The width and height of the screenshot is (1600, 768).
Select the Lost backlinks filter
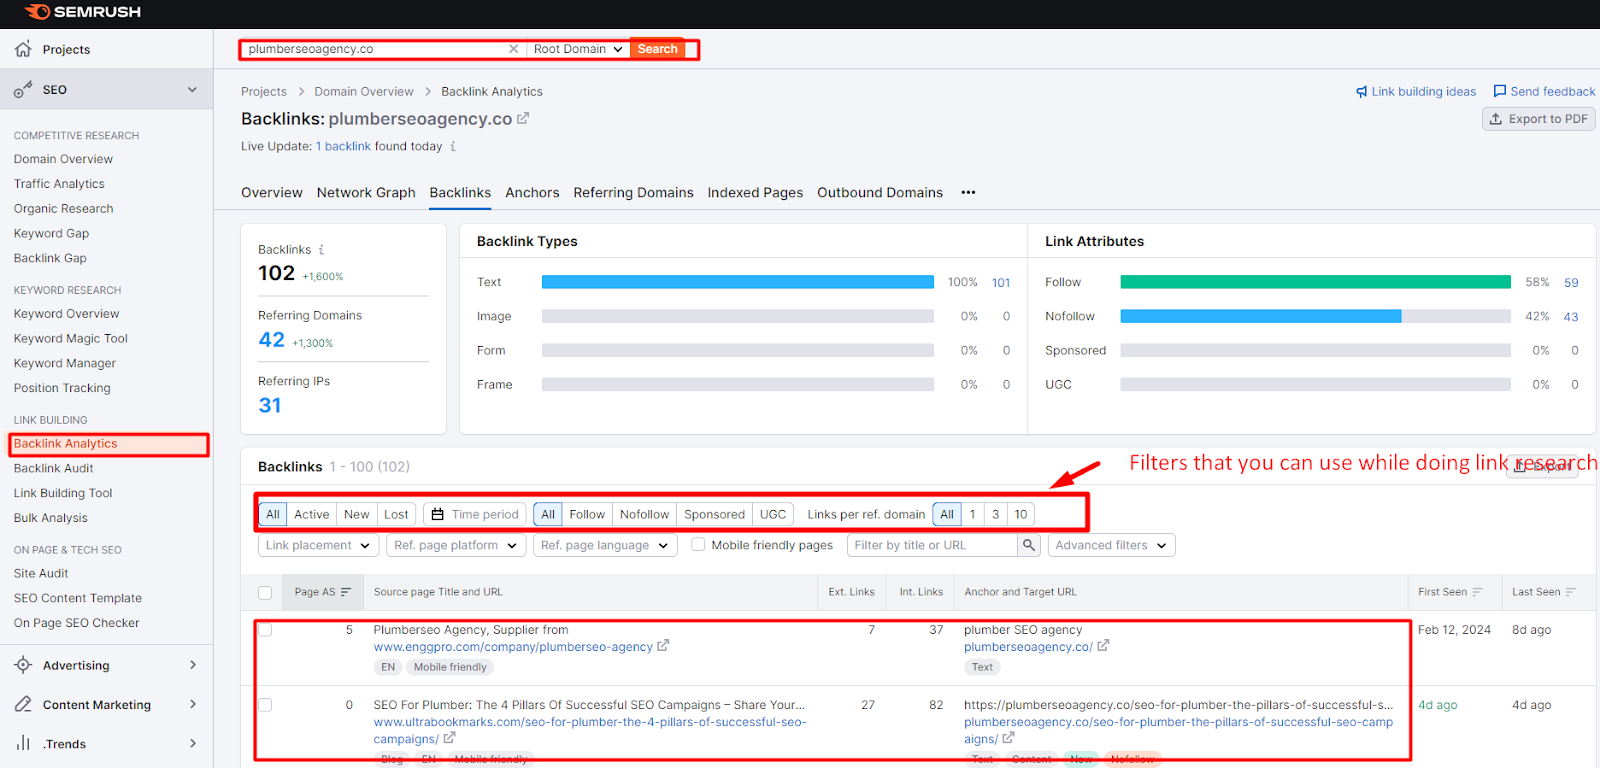(x=396, y=514)
